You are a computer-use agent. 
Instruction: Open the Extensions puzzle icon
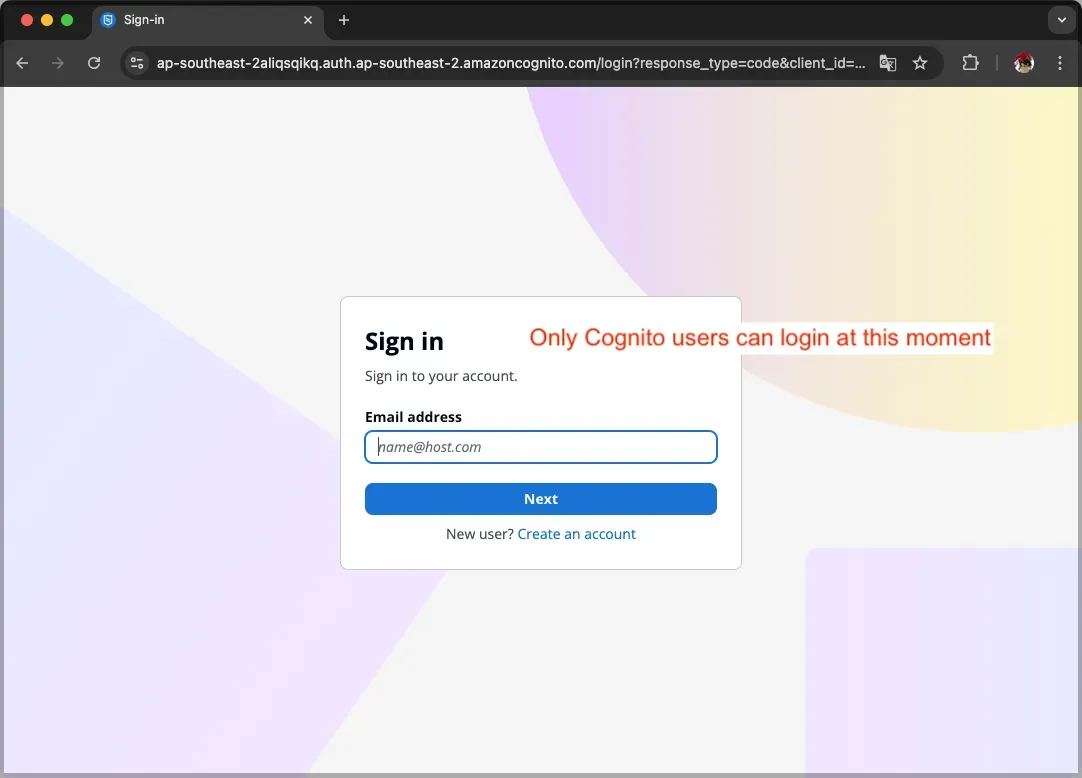click(x=970, y=63)
